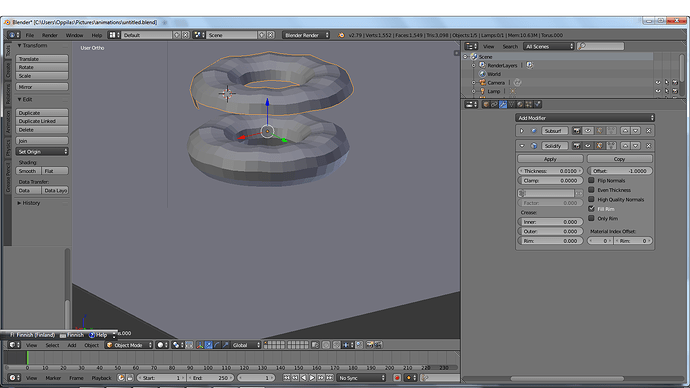Click the Subsurf modifier type icon
This screenshot has width=690, height=388.
[534, 131]
